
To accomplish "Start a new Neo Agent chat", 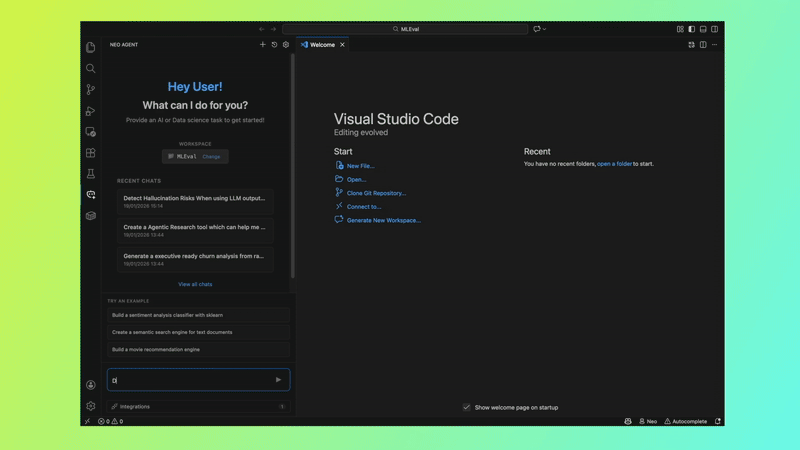I will pyautogui.click(x=263, y=45).
